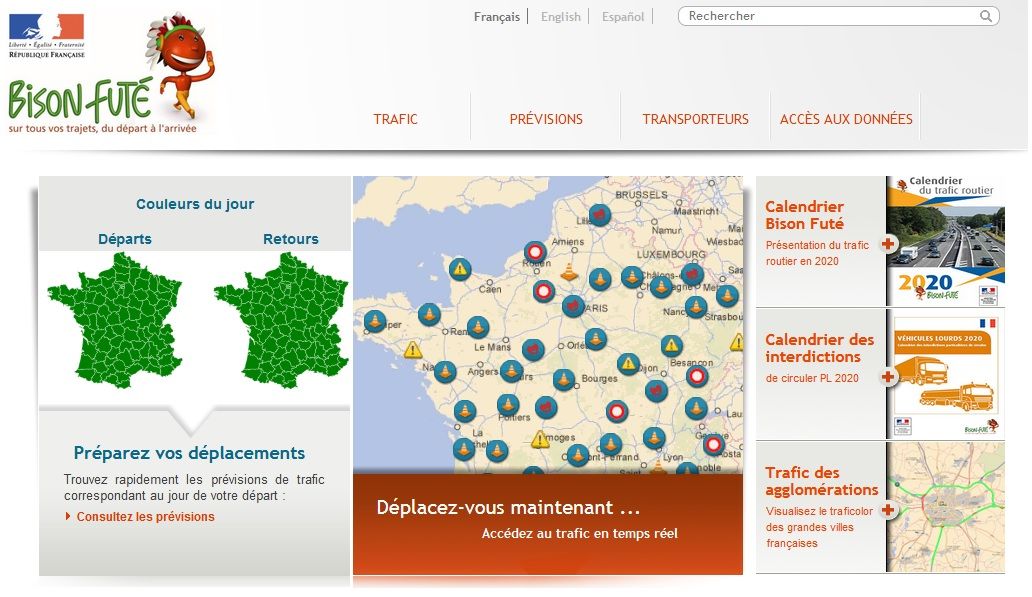Expand the Trafic des agglomérations plus icon

[888, 509]
